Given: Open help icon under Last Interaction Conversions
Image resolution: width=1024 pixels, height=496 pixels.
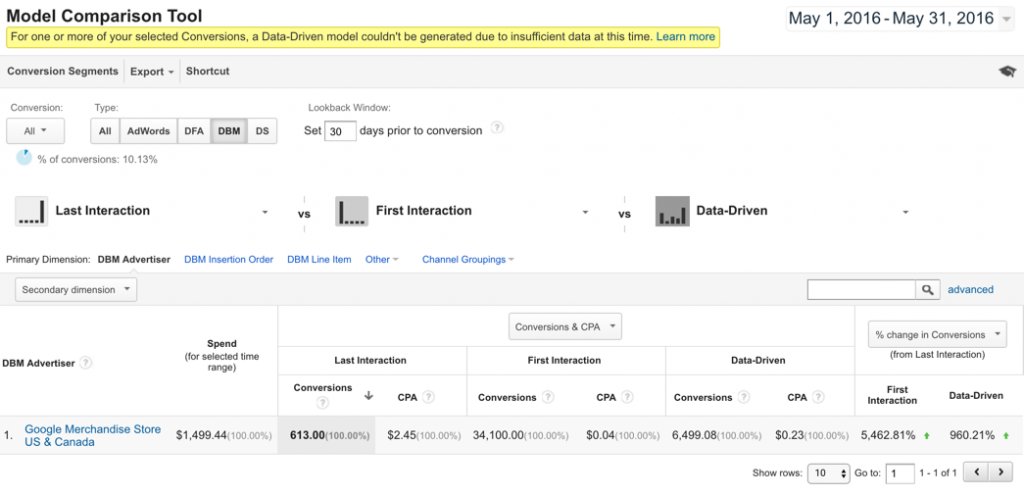Looking at the screenshot, I should [322, 403].
